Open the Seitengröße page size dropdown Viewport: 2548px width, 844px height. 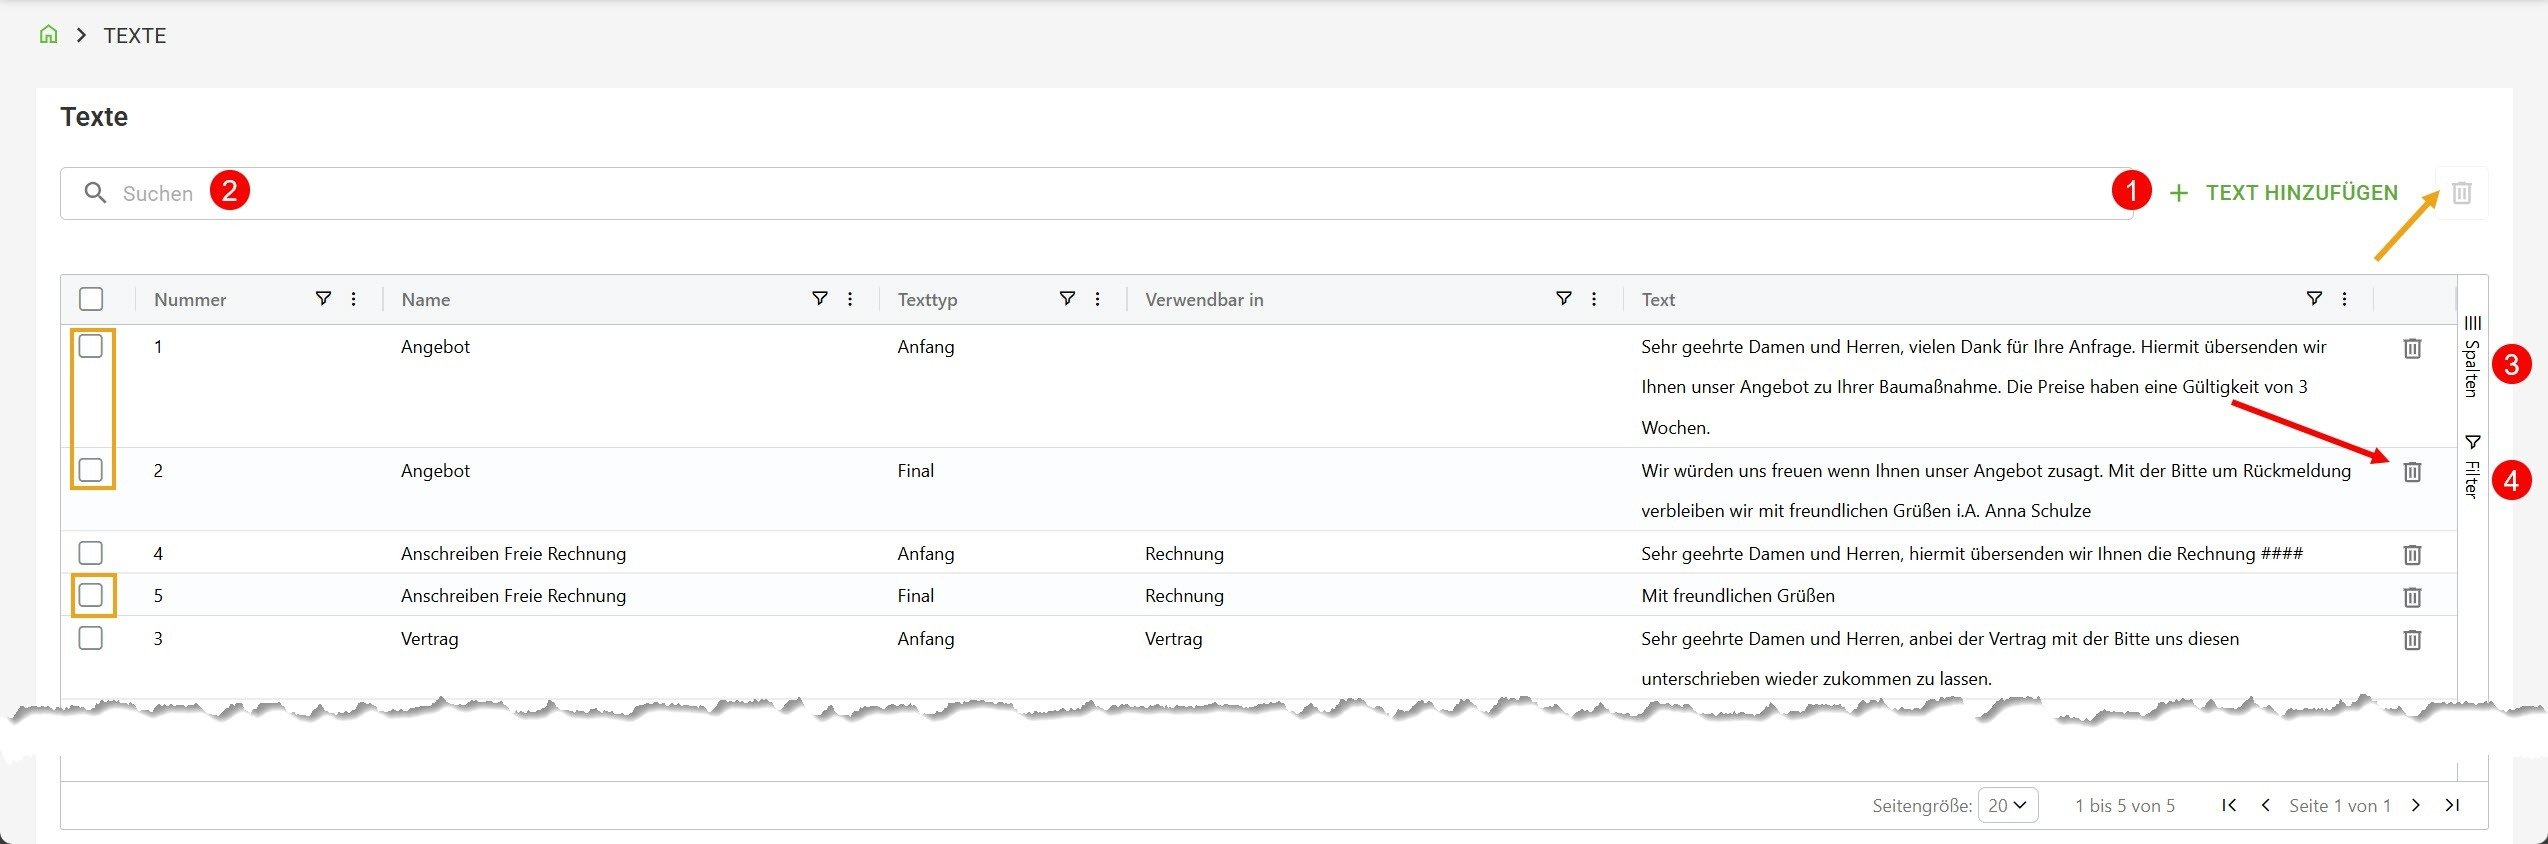[2007, 805]
